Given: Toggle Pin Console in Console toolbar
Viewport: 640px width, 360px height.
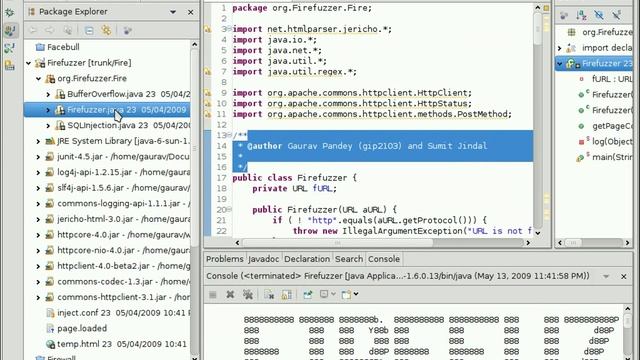Looking at the screenshot, I should pyautogui.click(x=307, y=294).
